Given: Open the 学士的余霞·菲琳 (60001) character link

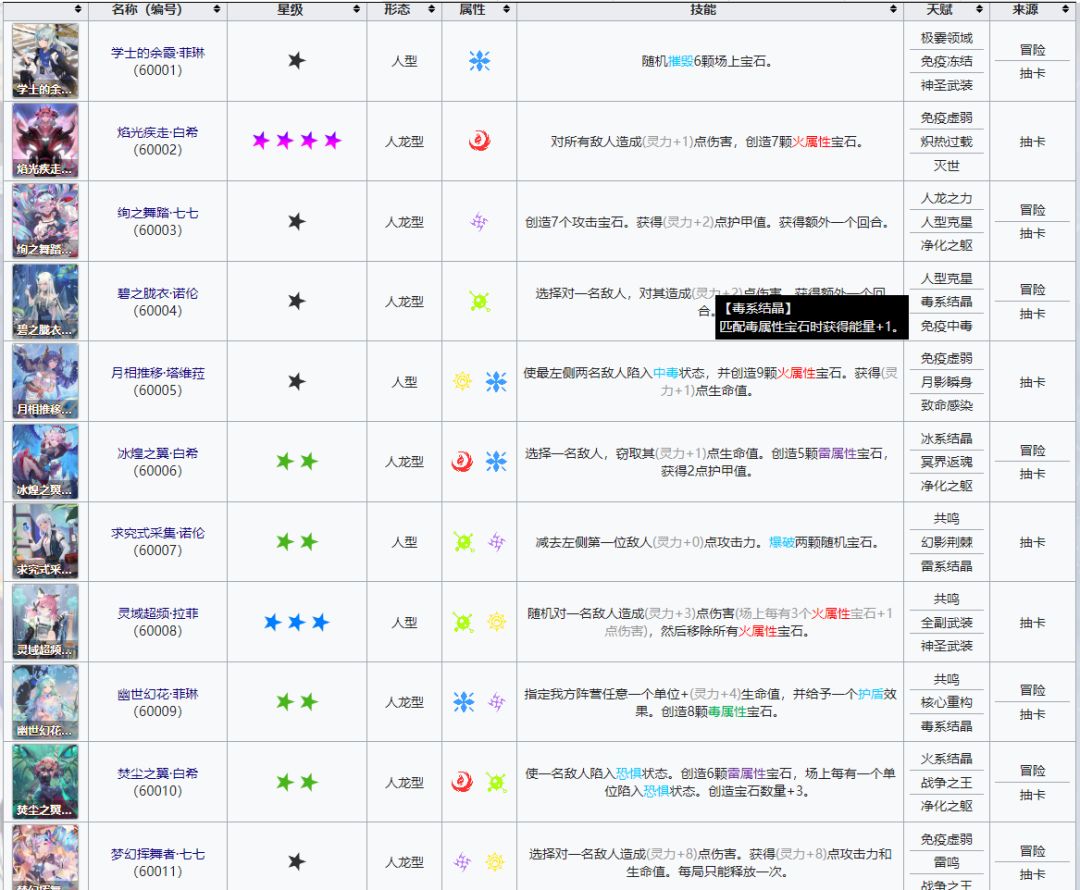Looking at the screenshot, I should tap(158, 53).
